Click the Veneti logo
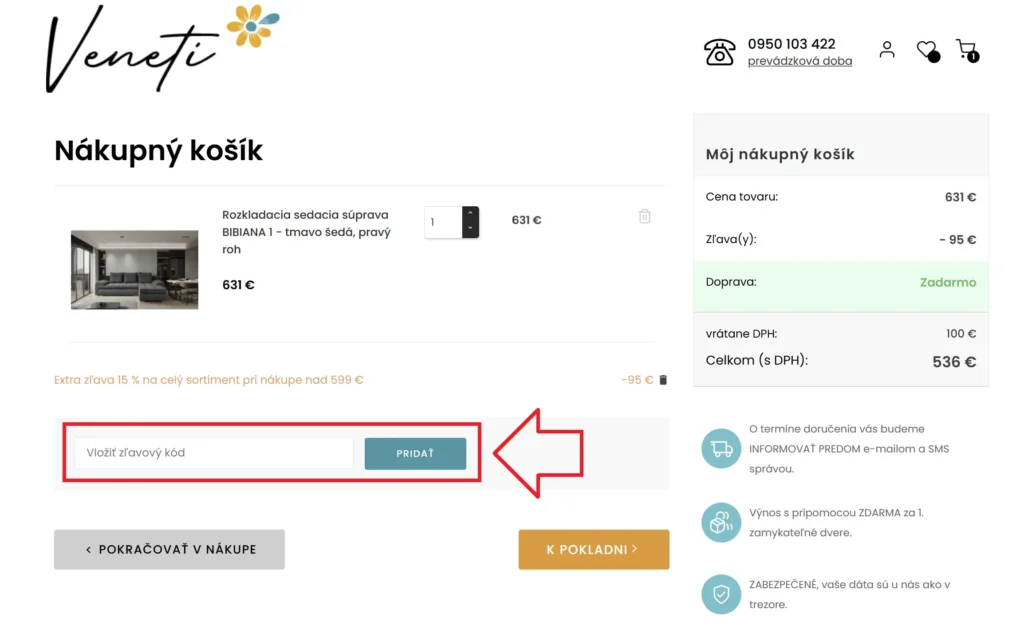 click(x=162, y=48)
